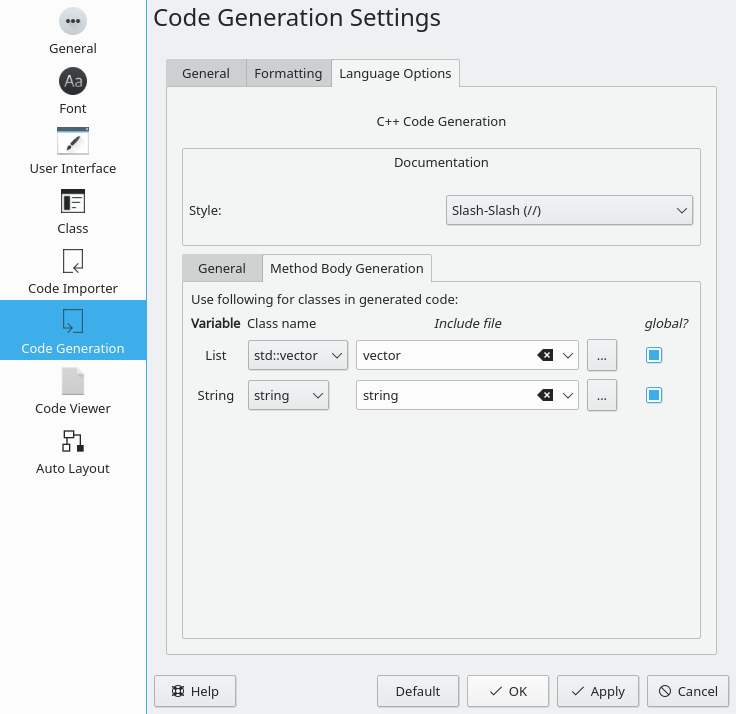This screenshot has height=714, width=736.
Task: Open the Auto Layout settings icon
Action: [x=73, y=441]
